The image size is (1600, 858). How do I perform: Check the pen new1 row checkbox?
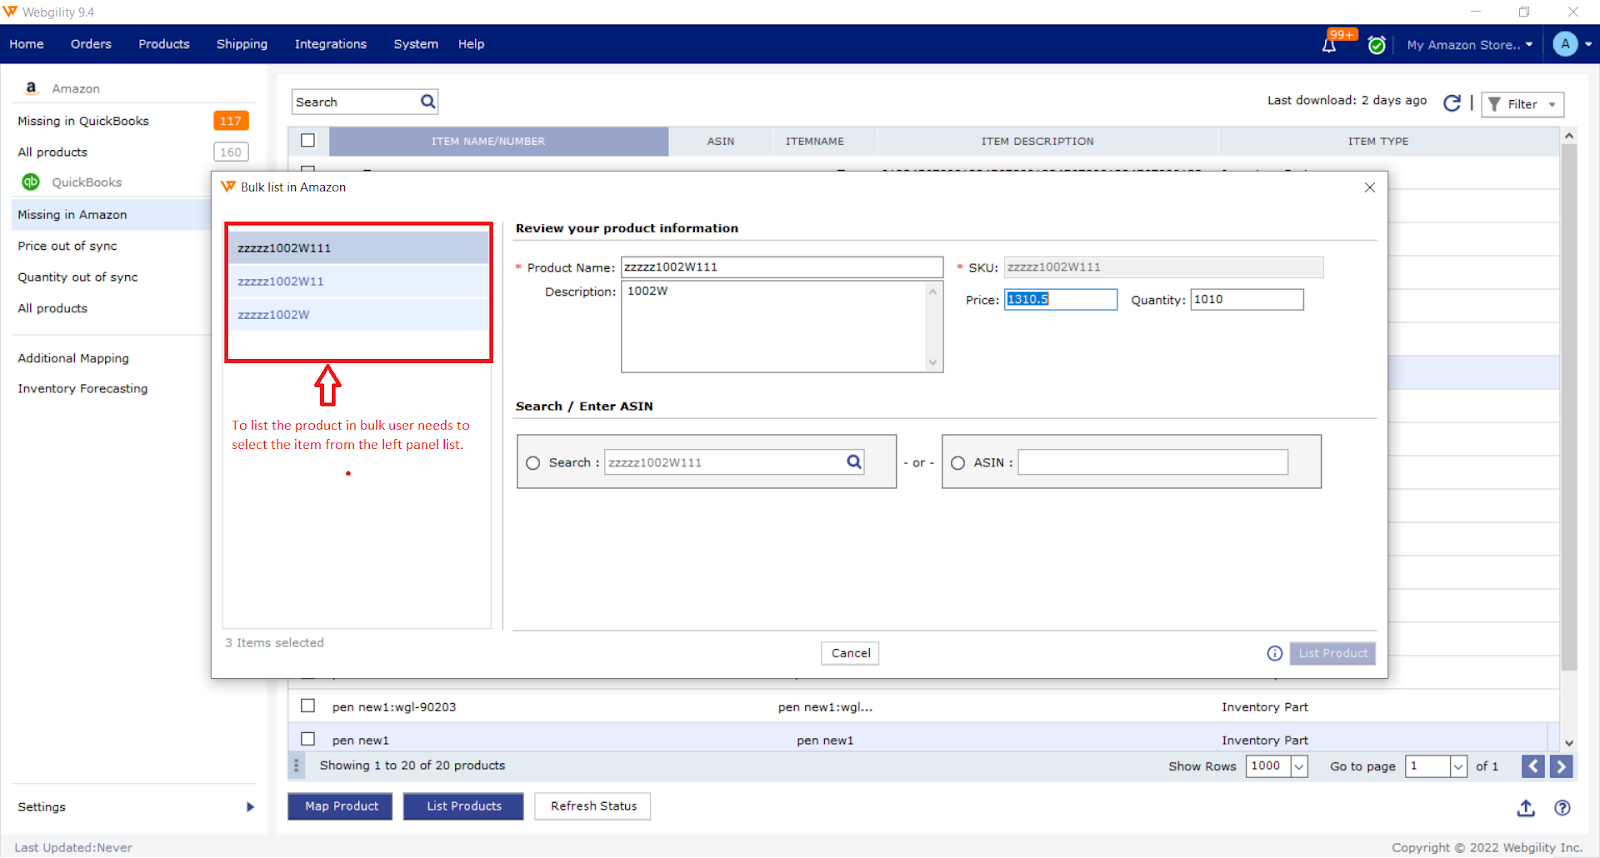pos(308,739)
